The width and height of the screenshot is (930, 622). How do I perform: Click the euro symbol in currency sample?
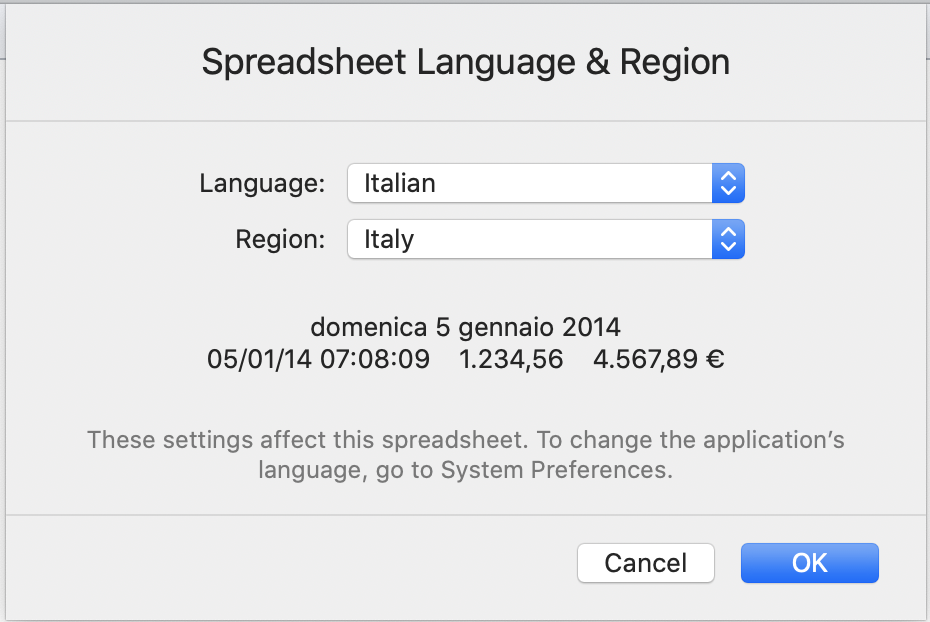pos(714,359)
